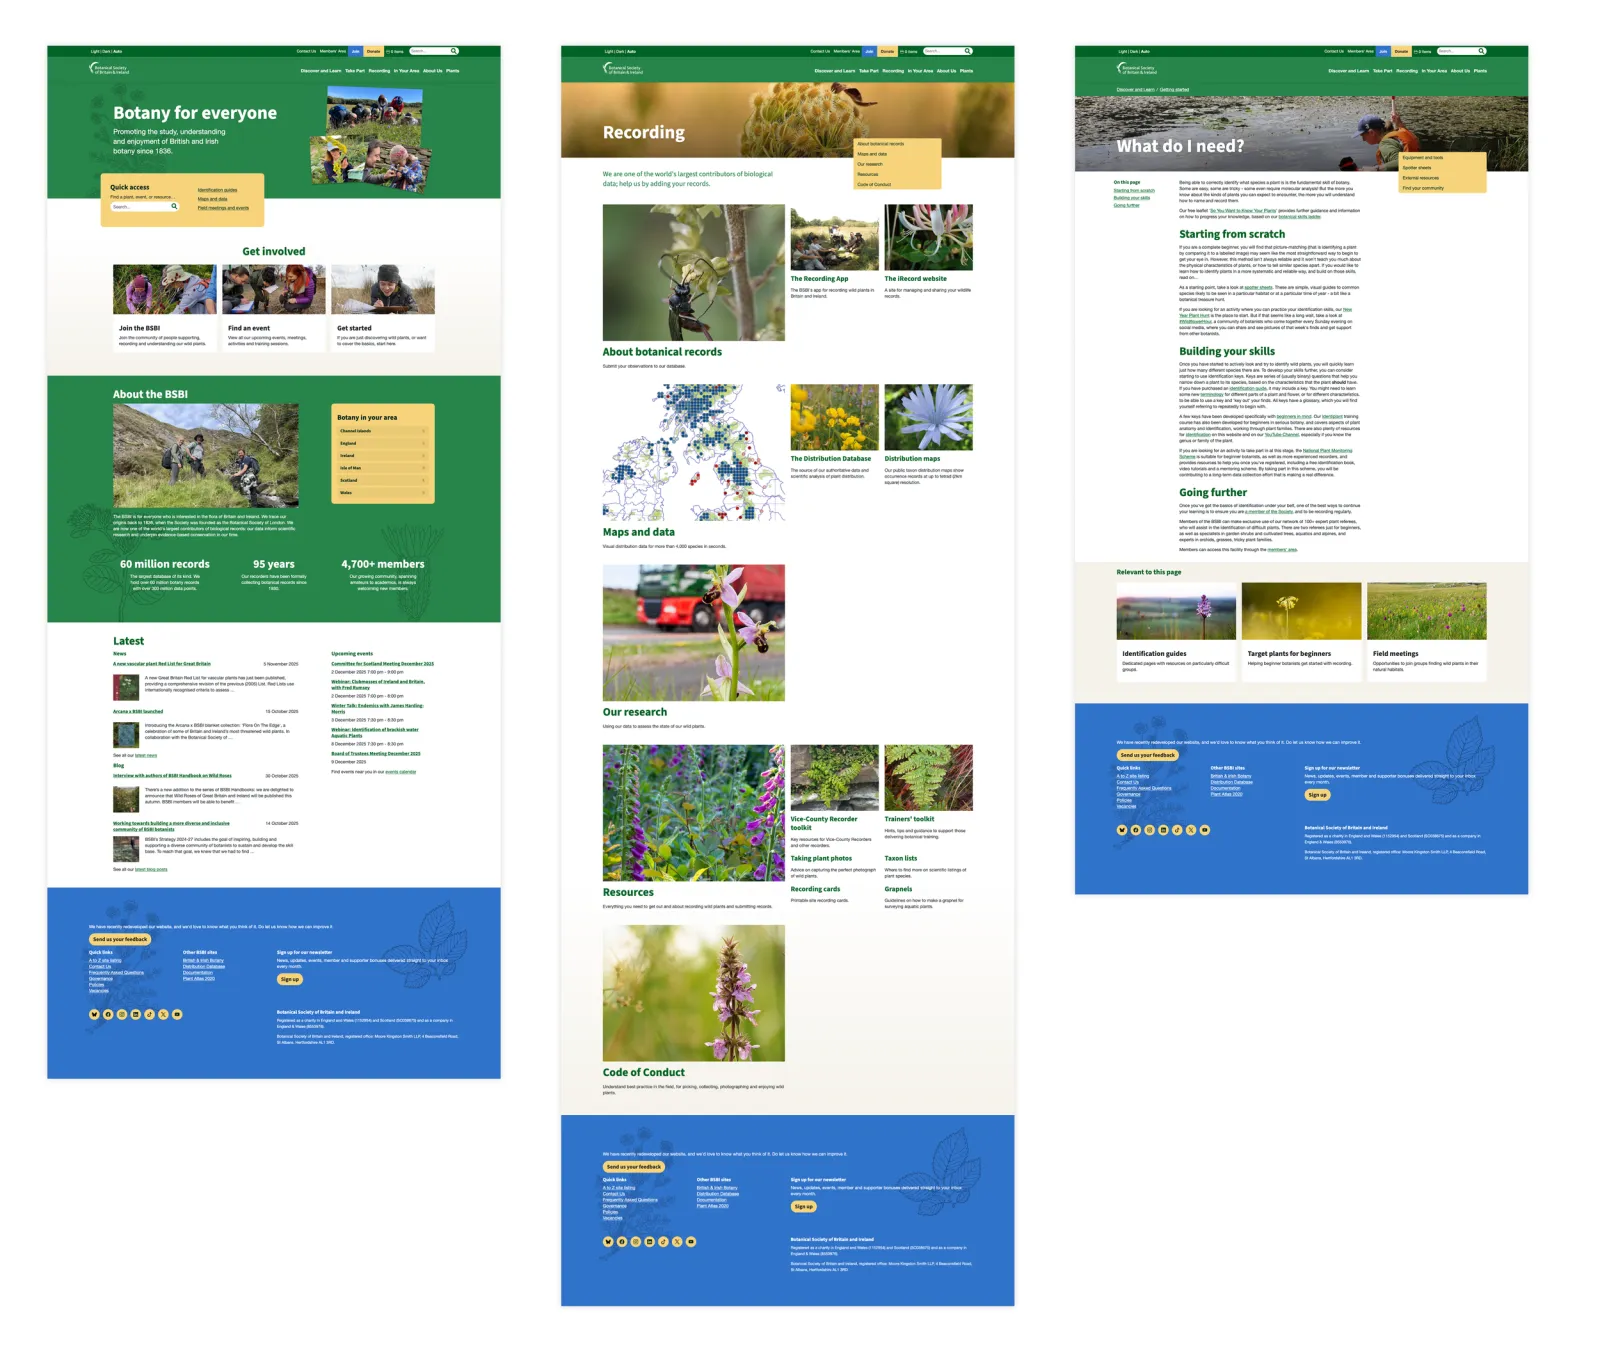This screenshot has width=1600, height=1371.
Task: Click 'Starting from scratch' on-this-page link
Action: tap(1133, 191)
